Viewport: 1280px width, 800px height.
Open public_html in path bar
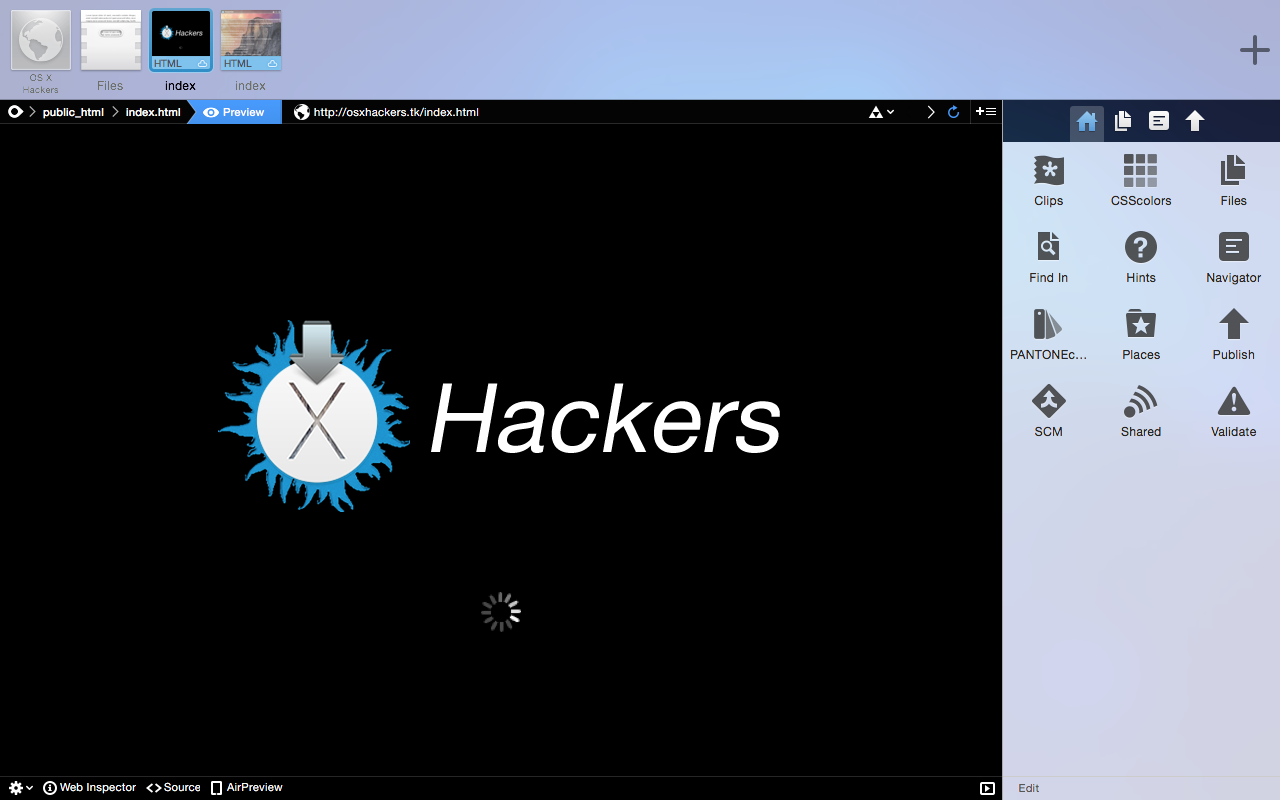point(73,112)
